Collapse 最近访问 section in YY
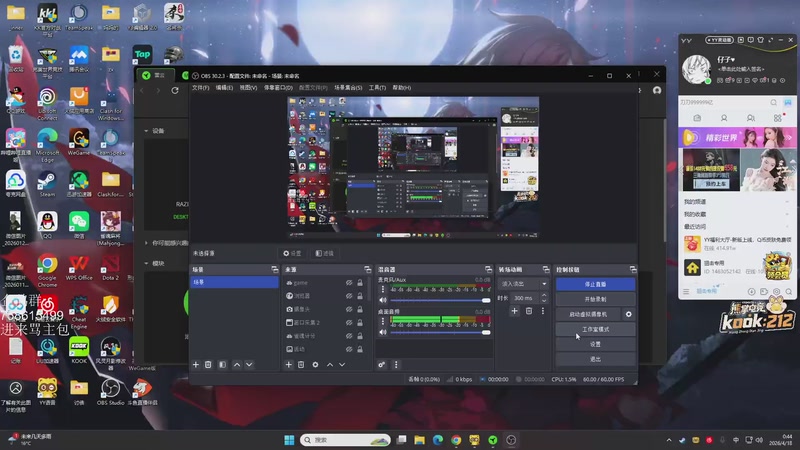Screen dimensions: 800x450 pos(787,227)
